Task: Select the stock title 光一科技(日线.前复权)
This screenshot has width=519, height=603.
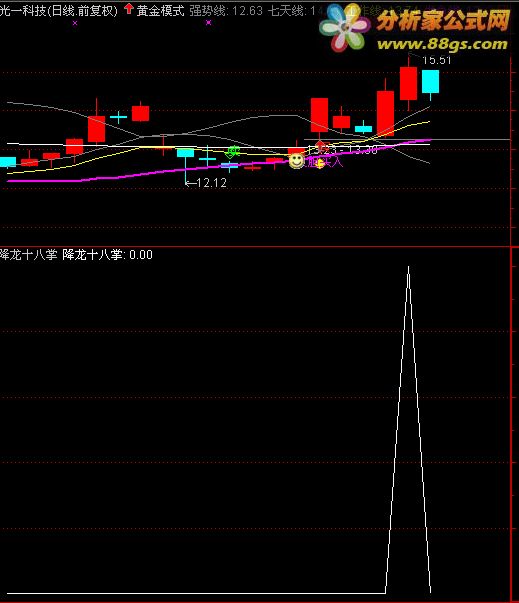Action: point(58,10)
